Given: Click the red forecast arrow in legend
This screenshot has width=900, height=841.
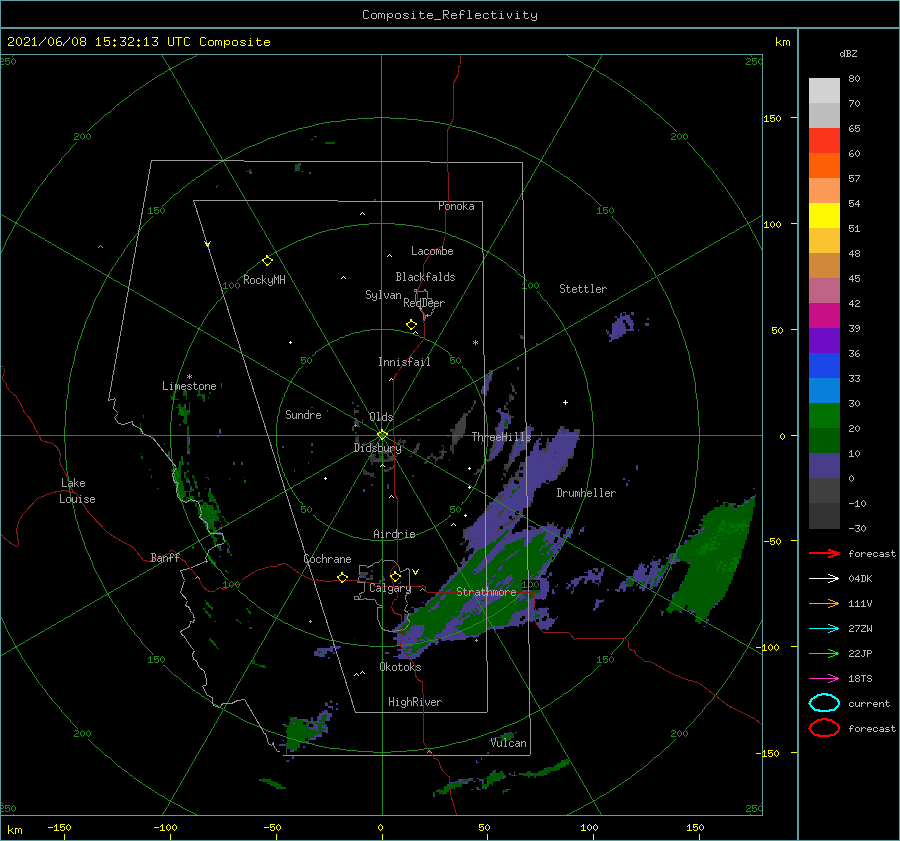Looking at the screenshot, I should [824, 553].
